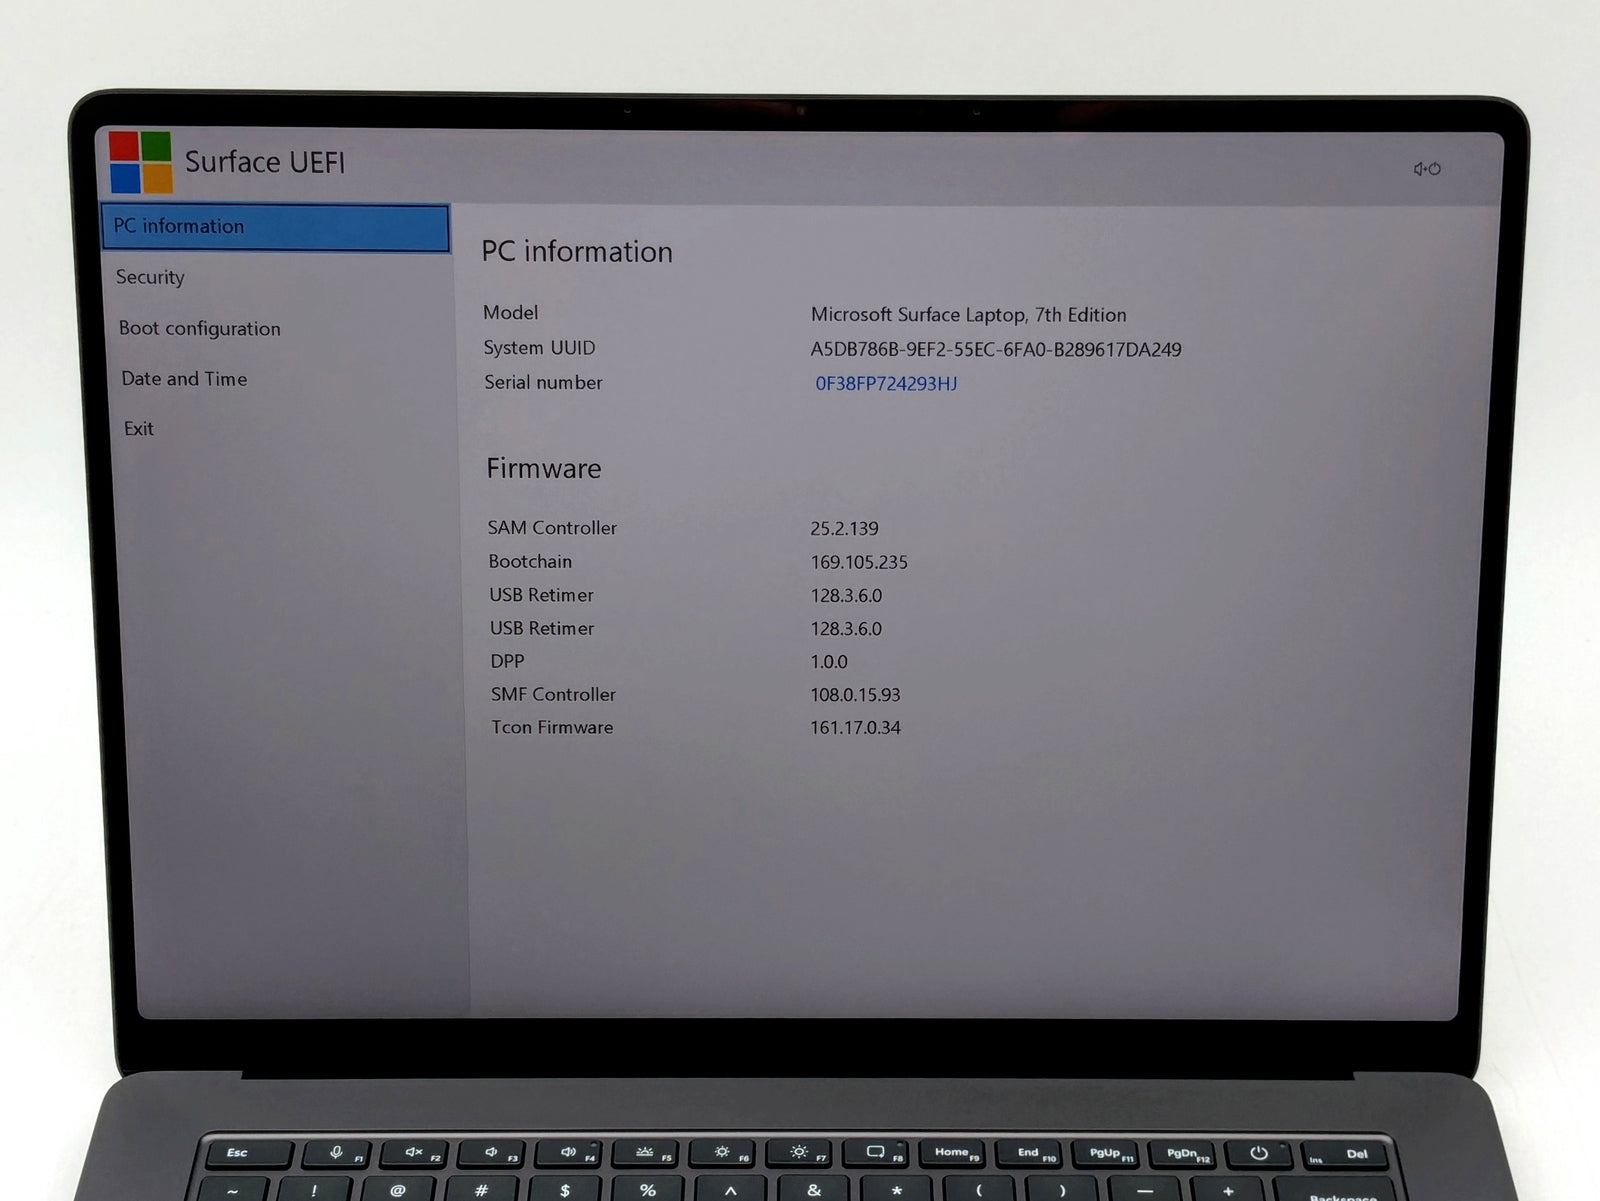Open the Security settings page
Screen dimensions: 1600x1201
tap(150, 277)
